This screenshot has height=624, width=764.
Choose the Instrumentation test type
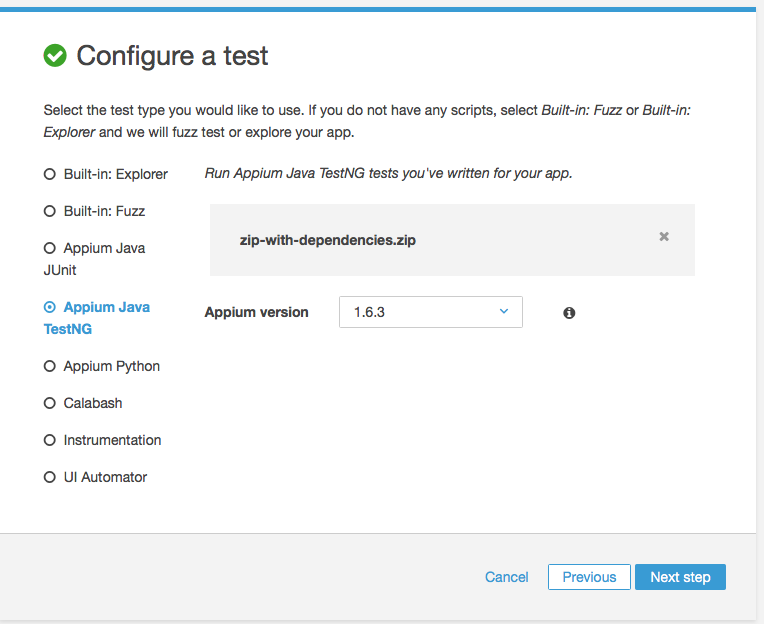click(50, 440)
